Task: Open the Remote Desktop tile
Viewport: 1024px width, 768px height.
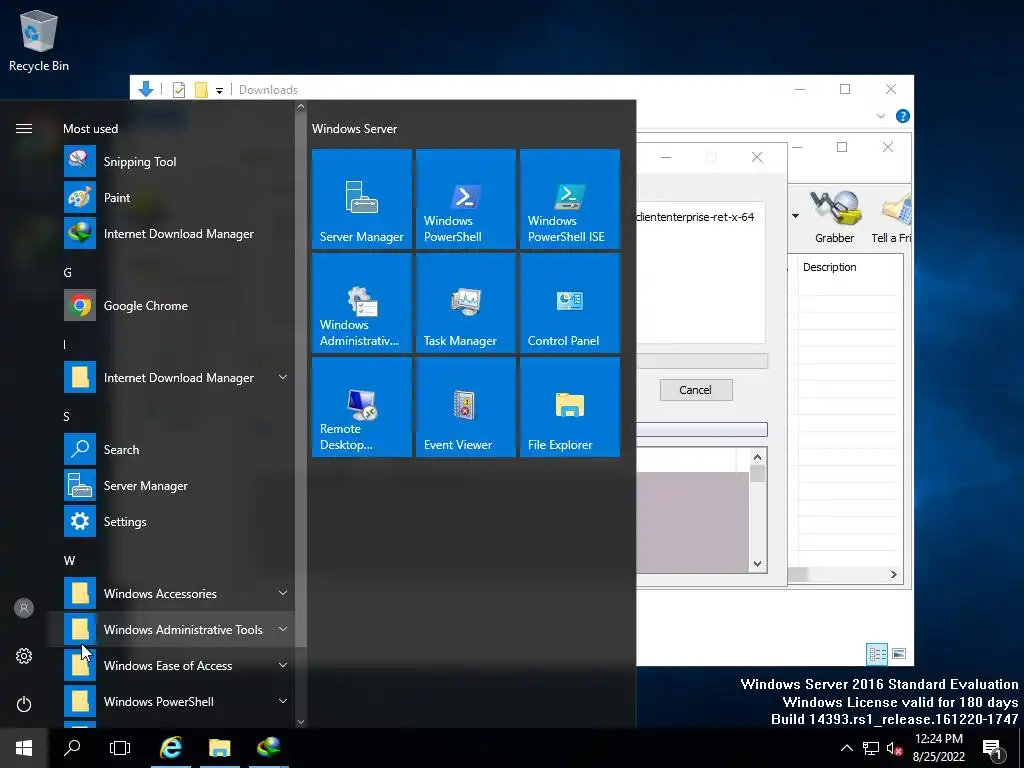Action: coord(362,407)
